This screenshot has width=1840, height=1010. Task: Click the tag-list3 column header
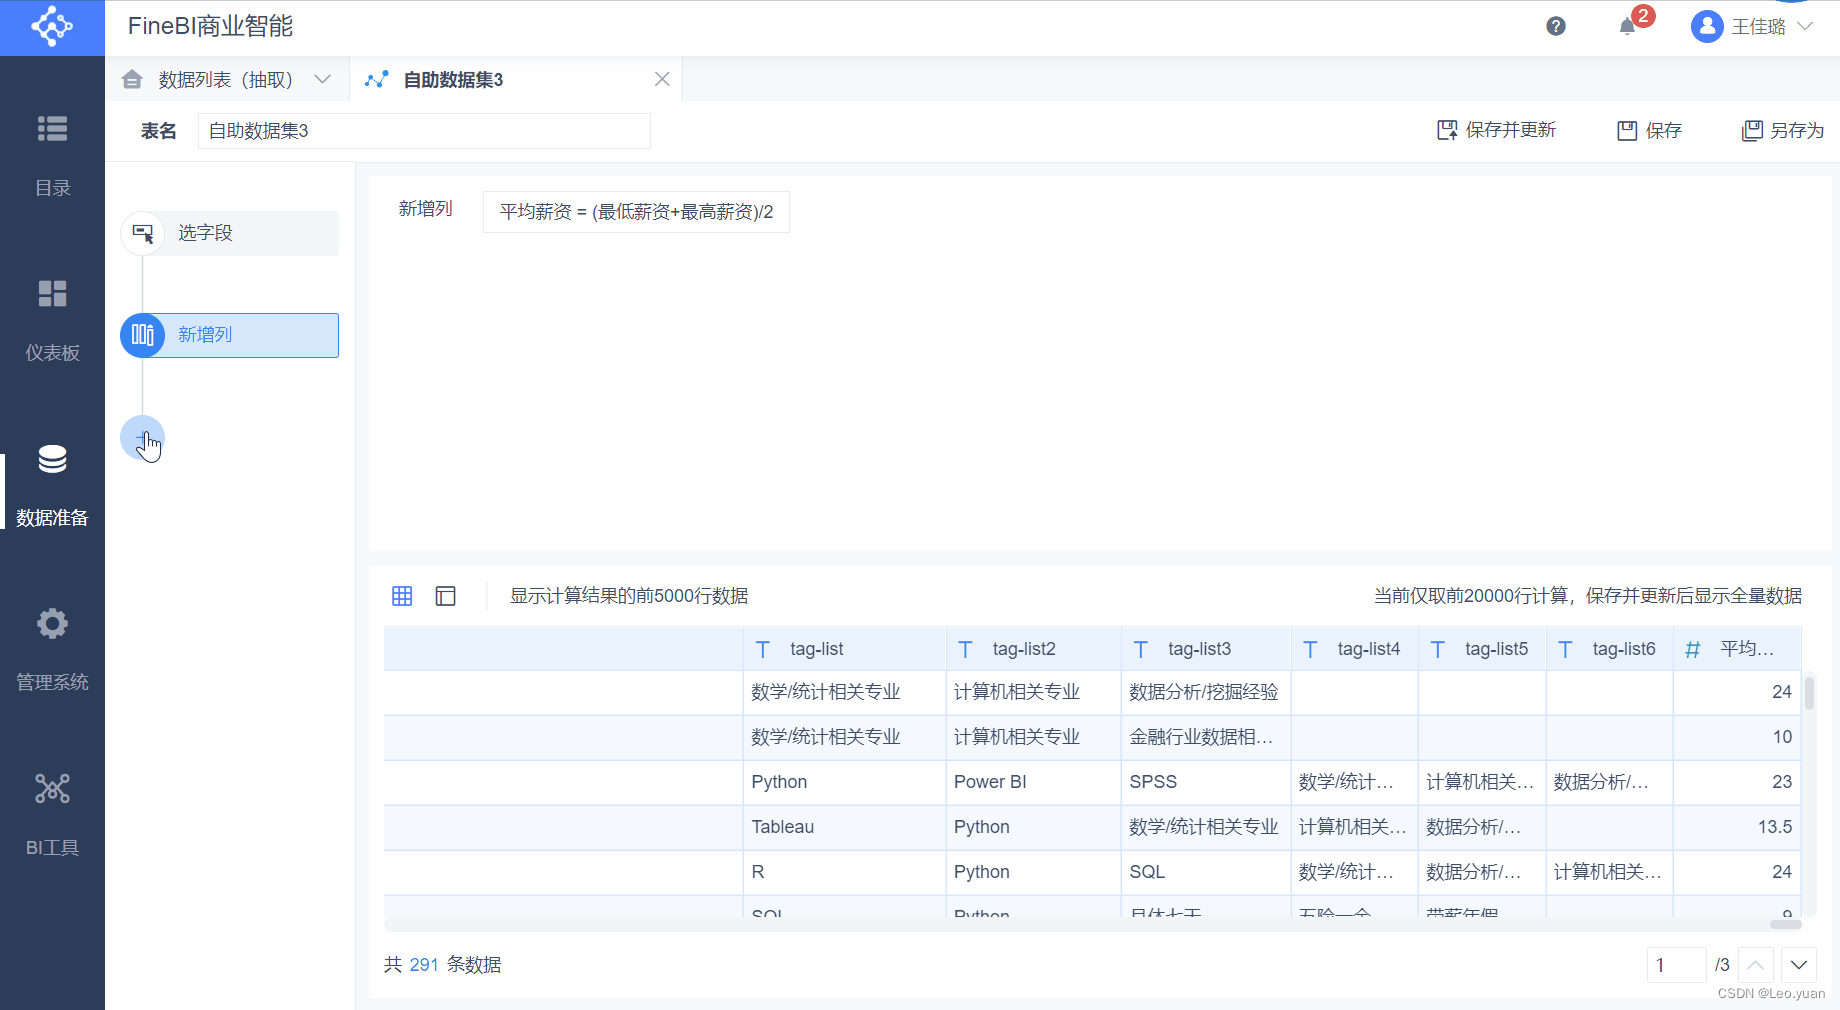tap(1207, 649)
